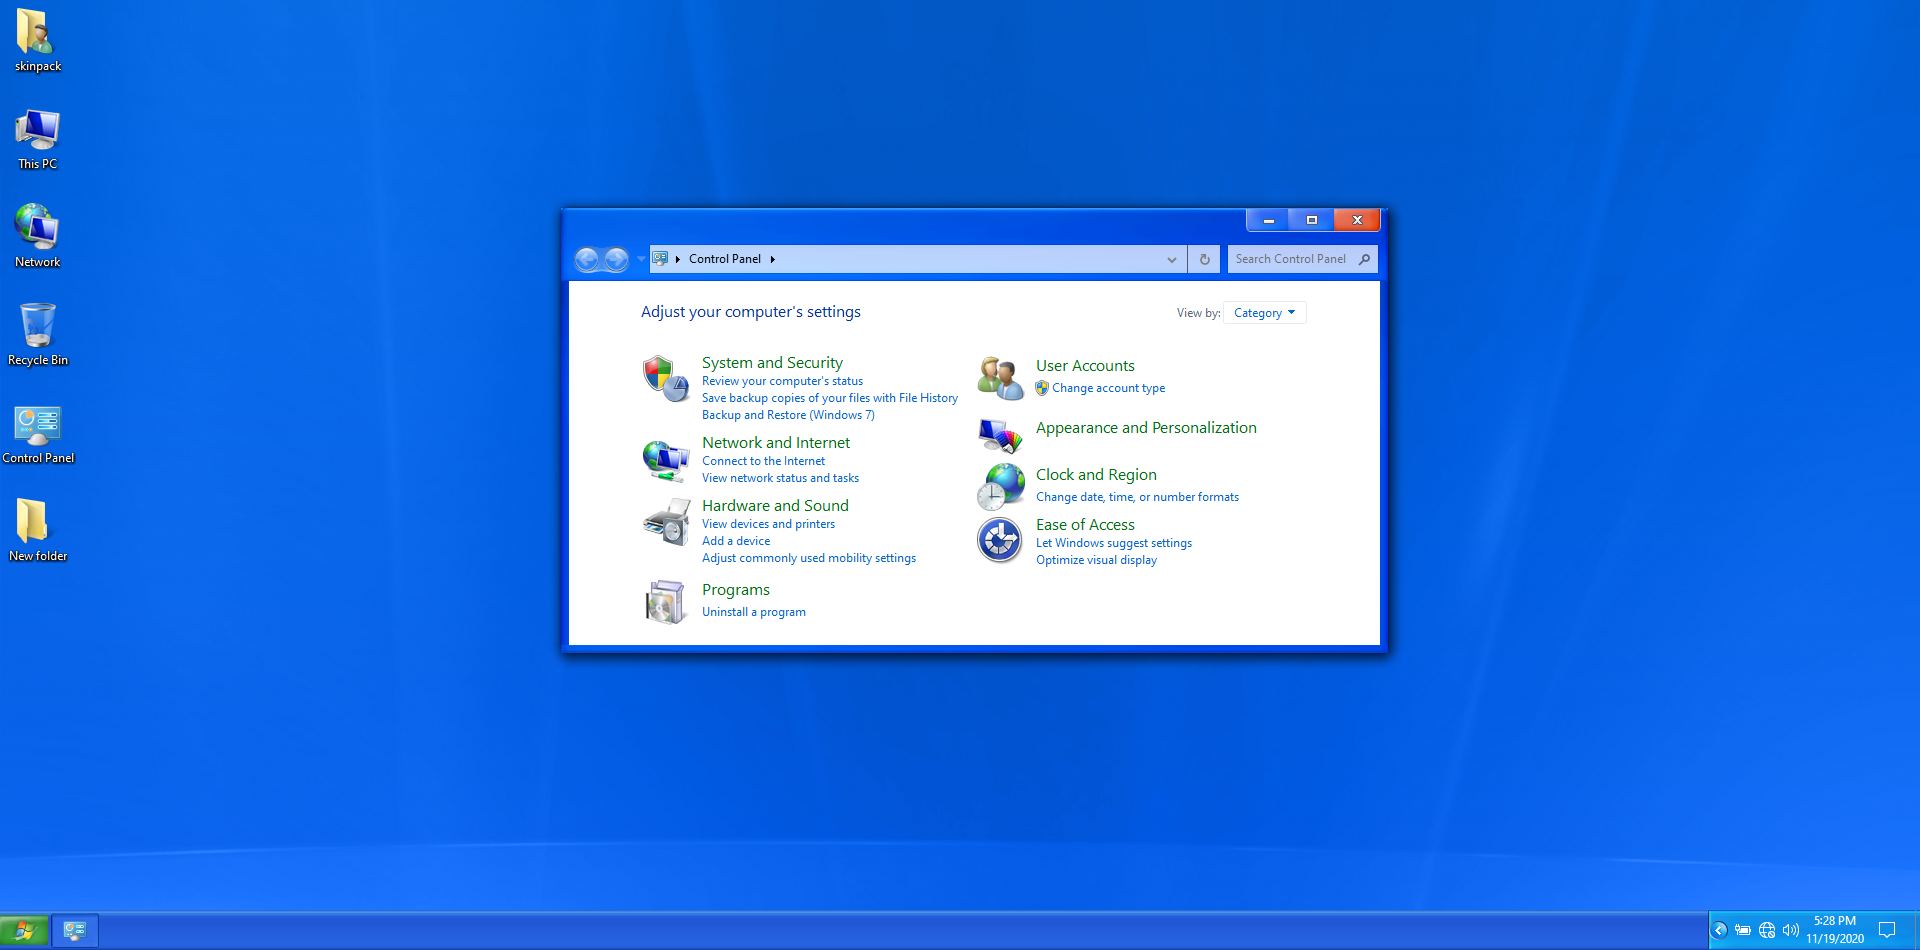Click the Appearance and Personalization icon

(x=1000, y=435)
